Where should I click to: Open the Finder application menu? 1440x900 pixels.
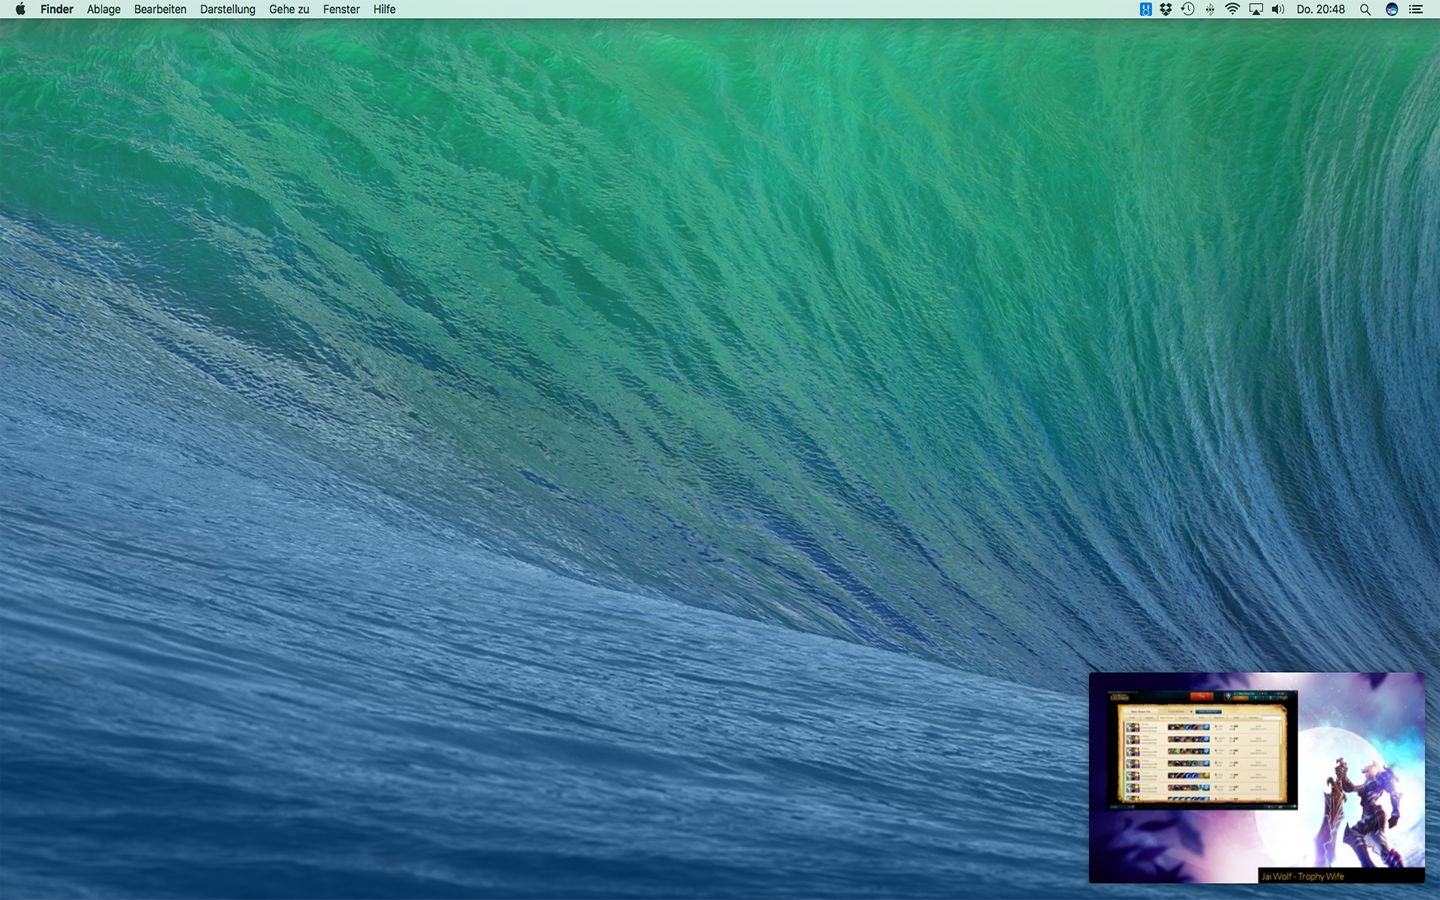tap(57, 9)
